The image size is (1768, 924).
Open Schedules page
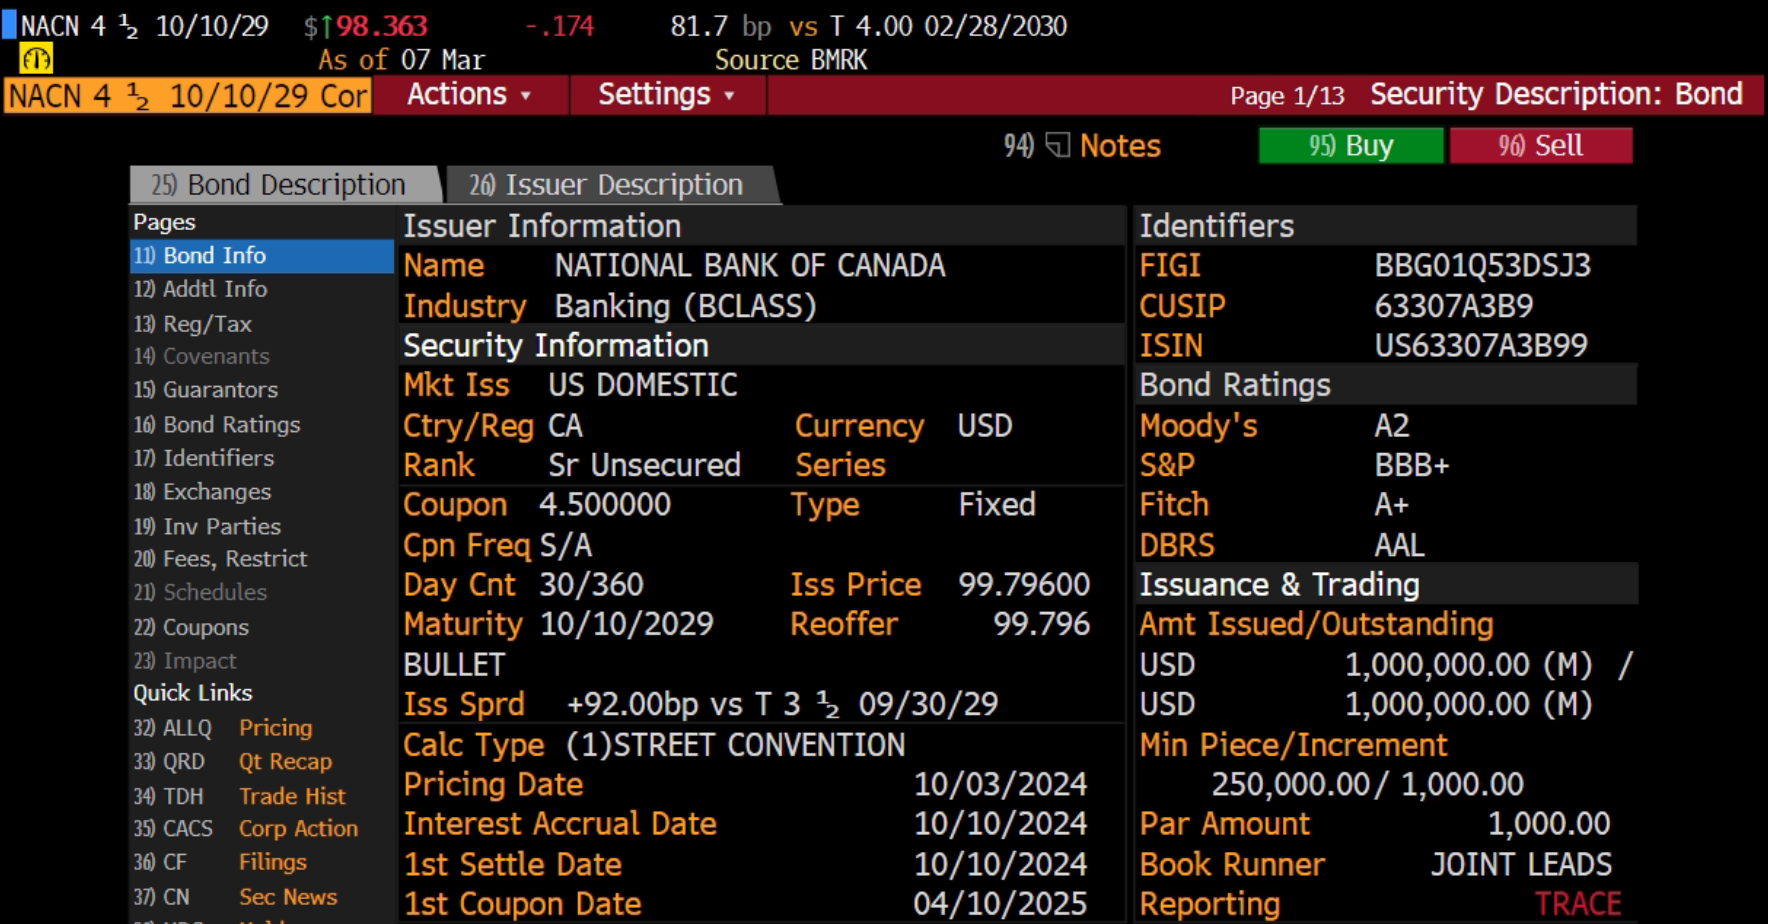[x=201, y=592]
